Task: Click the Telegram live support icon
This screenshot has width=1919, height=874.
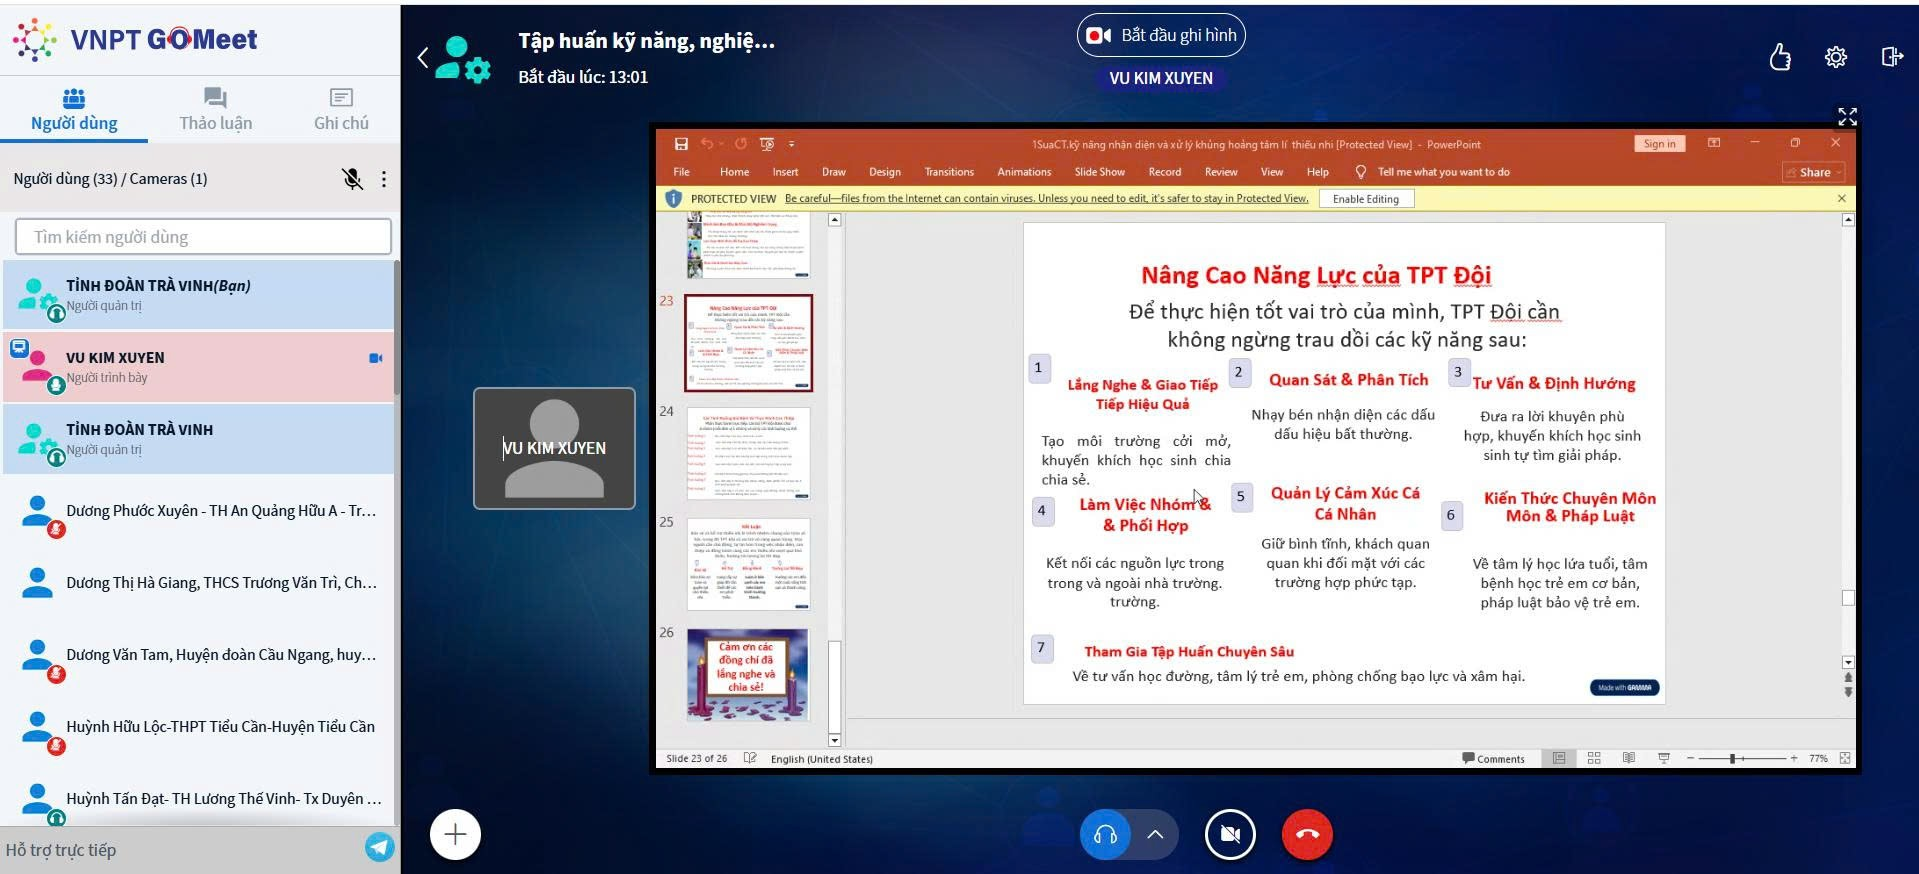Action: tap(380, 848)
